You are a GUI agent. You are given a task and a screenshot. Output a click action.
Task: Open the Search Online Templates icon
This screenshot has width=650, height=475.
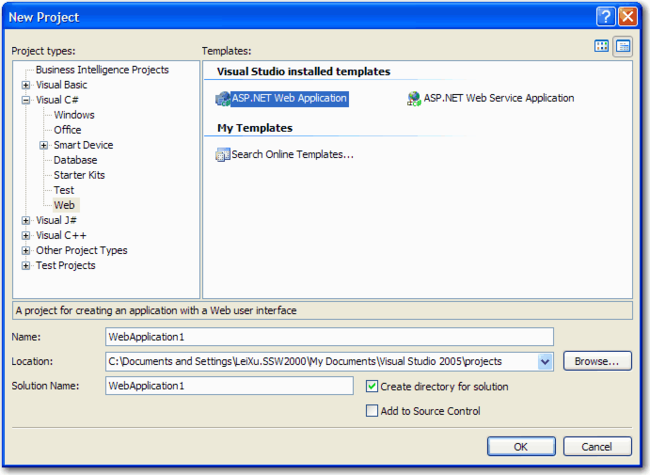pos(223,155)
